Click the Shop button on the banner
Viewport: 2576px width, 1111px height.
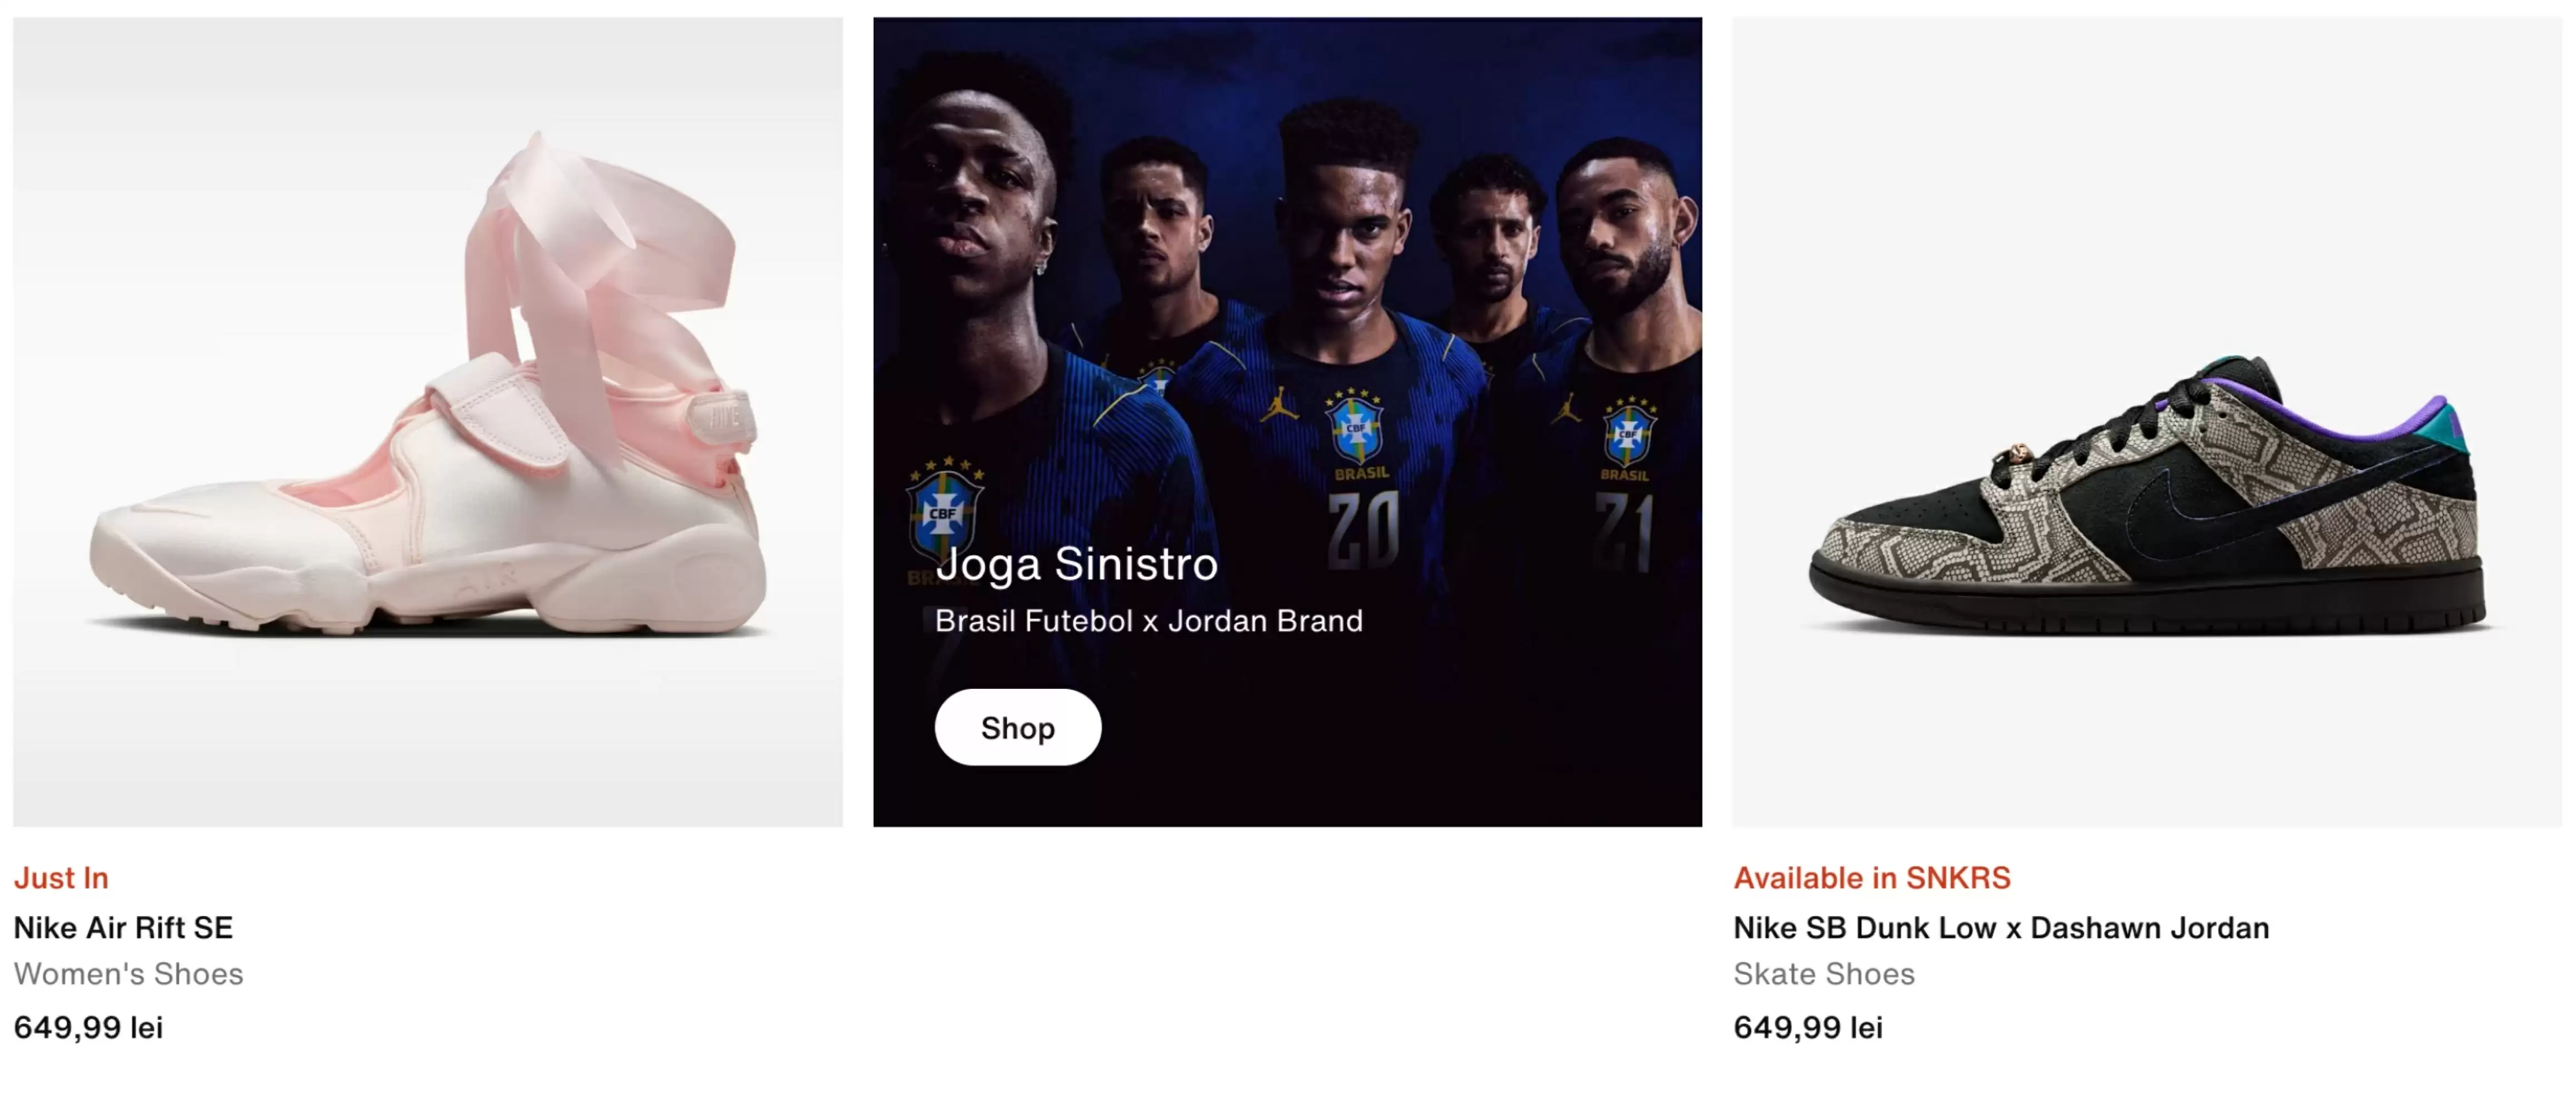click(x=1017, y=727)
